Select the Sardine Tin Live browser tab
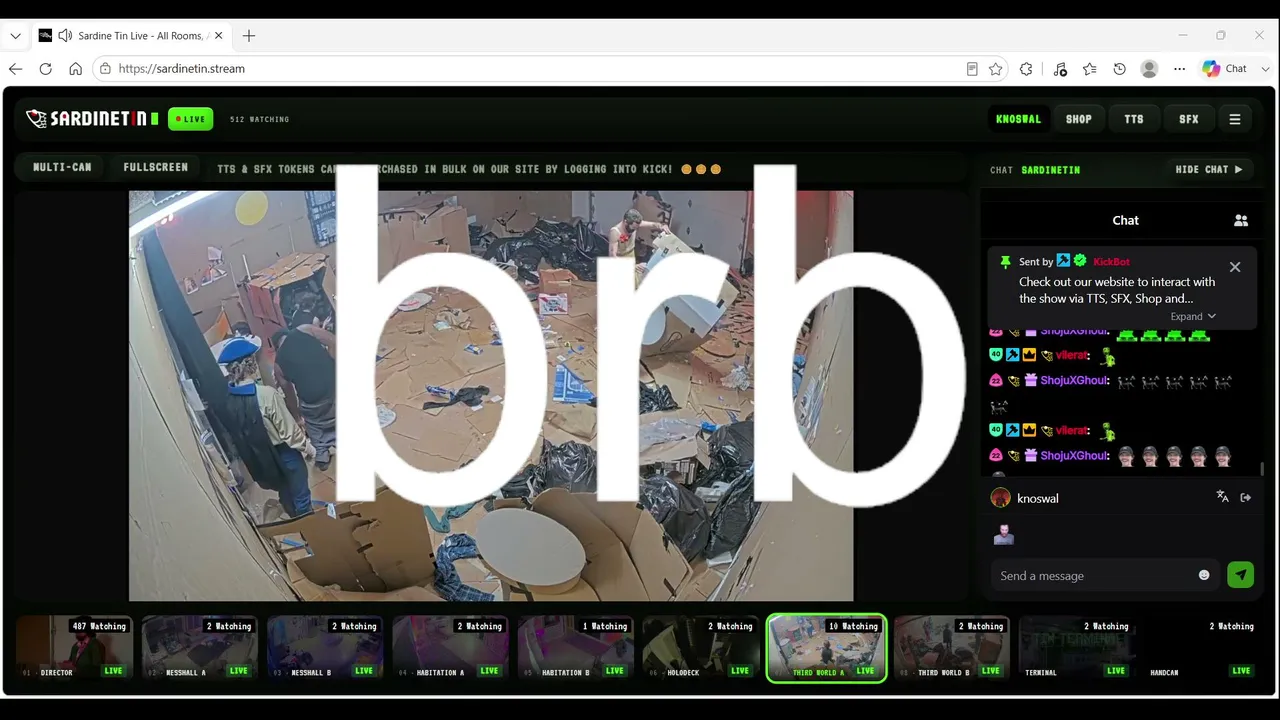 (130, 36)
